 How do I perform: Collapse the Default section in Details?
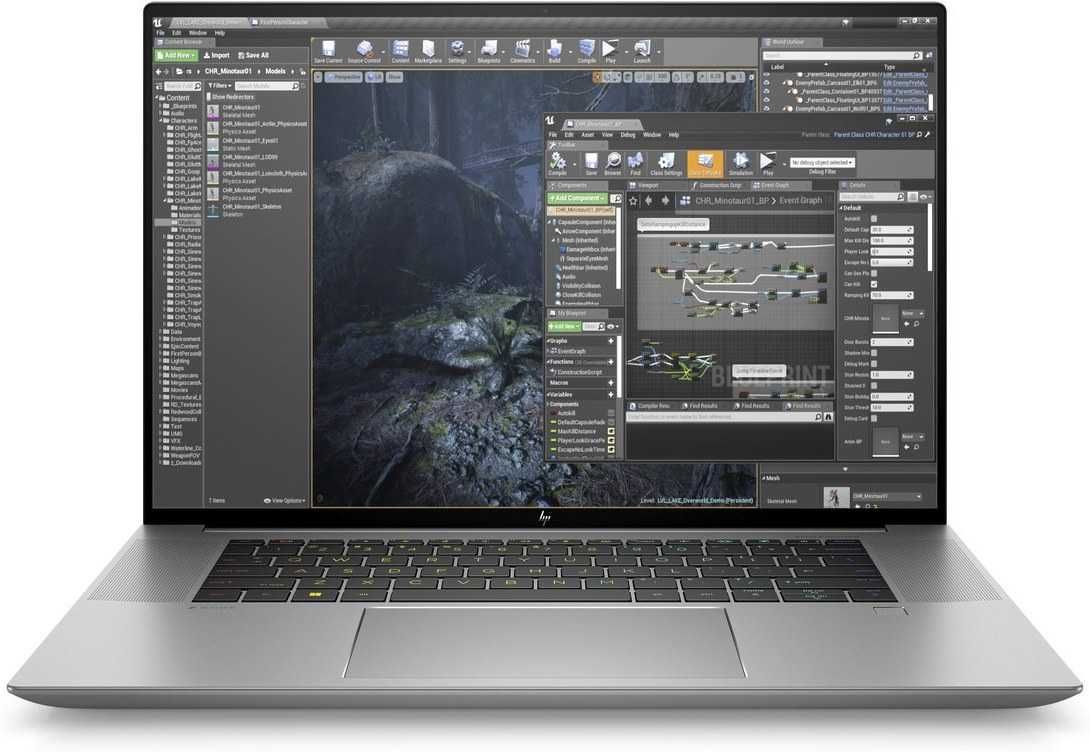841,209
